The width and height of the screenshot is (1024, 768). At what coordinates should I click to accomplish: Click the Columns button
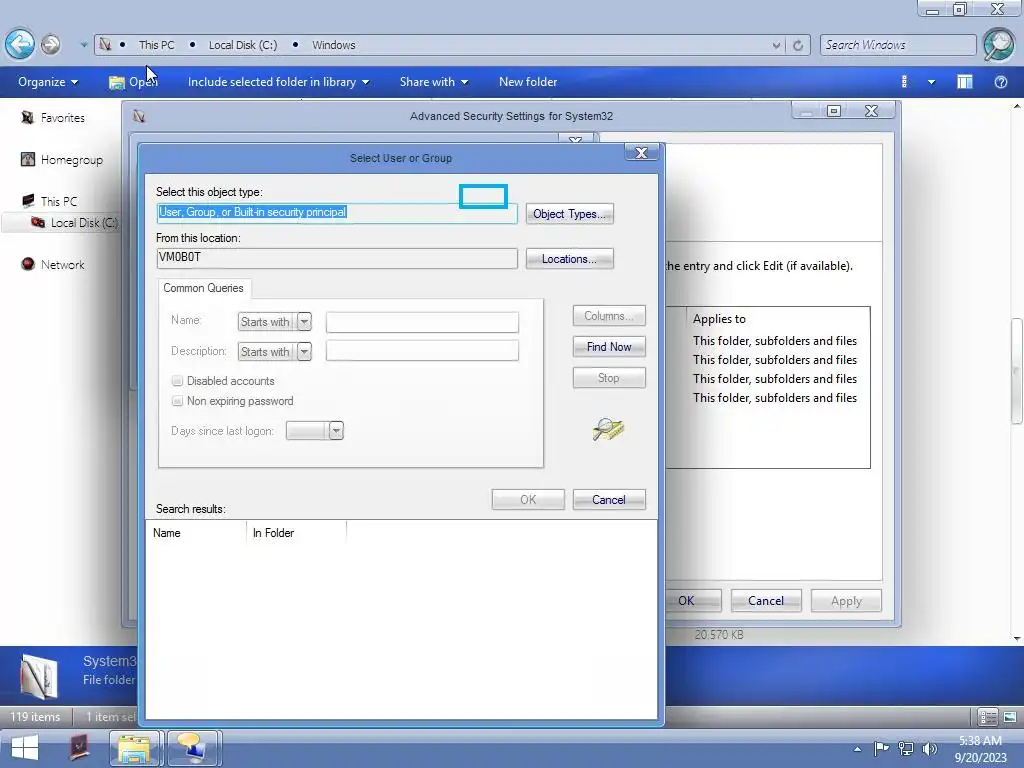(x=609, y=316)
